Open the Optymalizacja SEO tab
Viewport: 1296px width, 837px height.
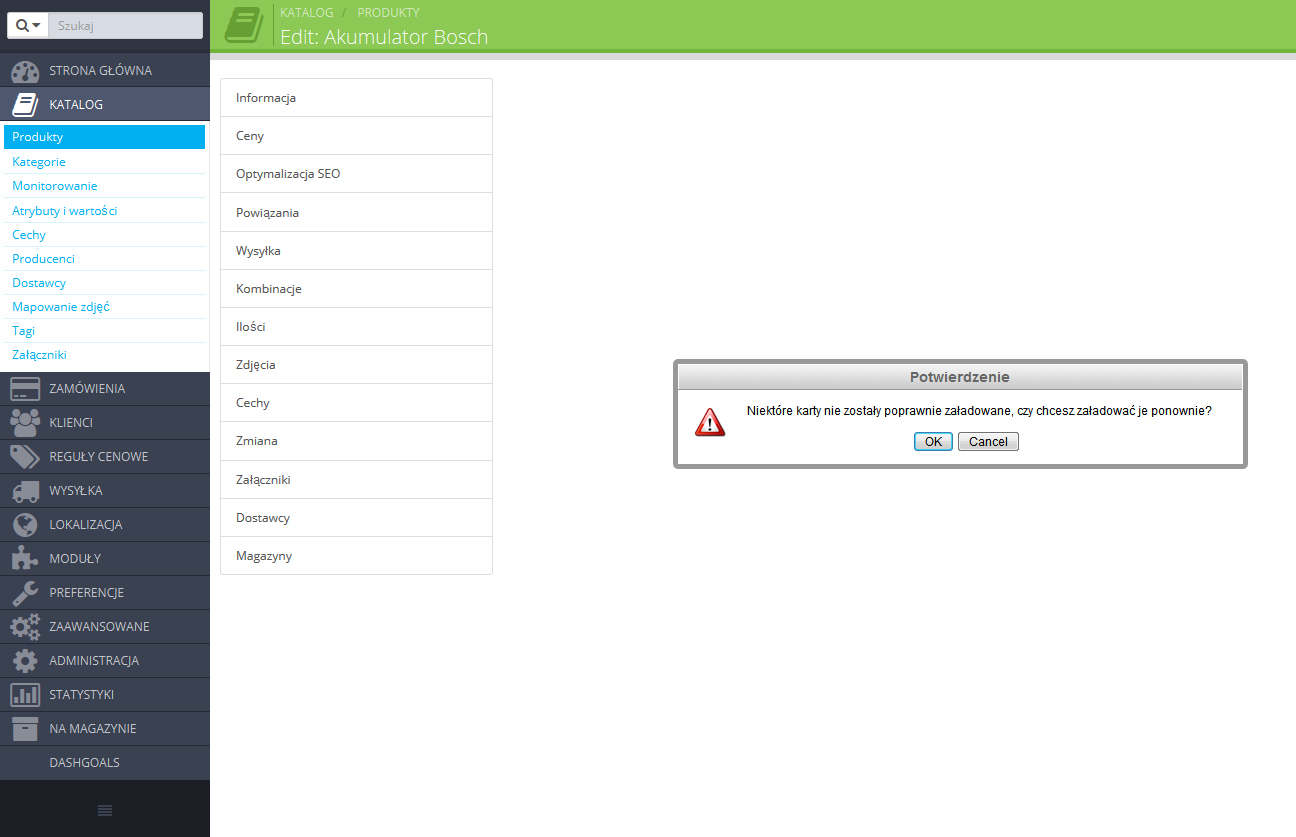click(x=356, y=174)
